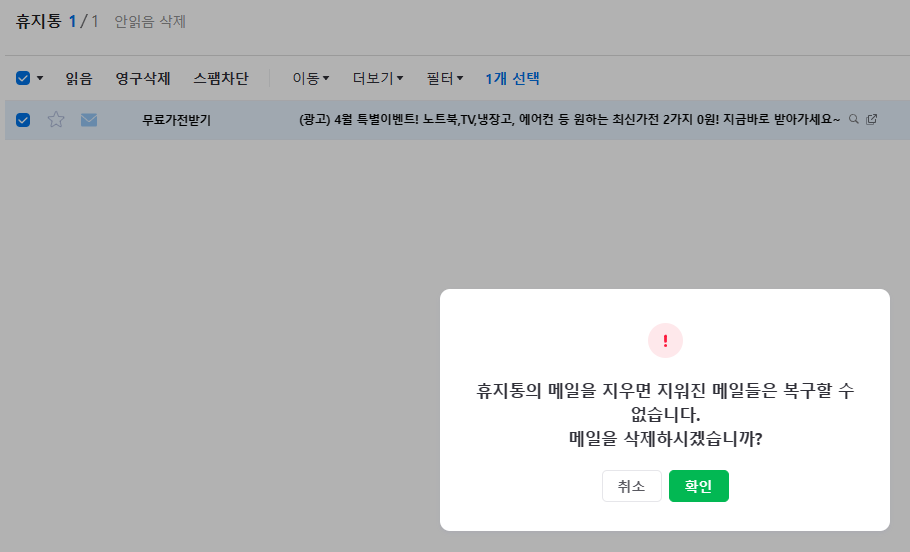Click the magnifier icon on the email row
The image size is (910, 552).
[x=853, y=119]
